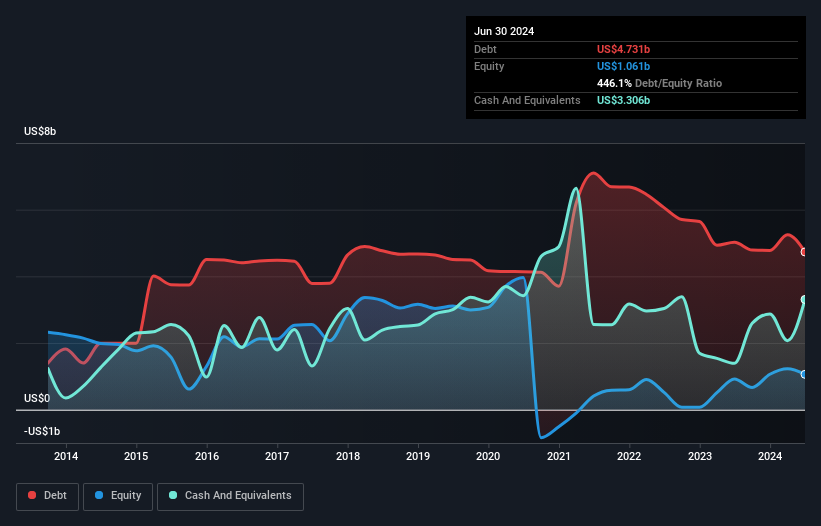
Task: Click the 2015 axis label
Action: click(136, 456)
